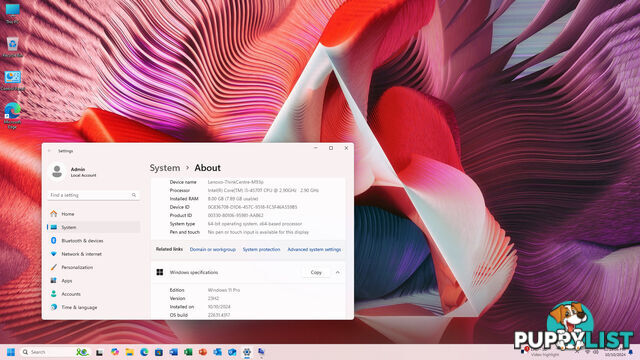Open the Domain or workgroup link

click(x=213, y=249)
